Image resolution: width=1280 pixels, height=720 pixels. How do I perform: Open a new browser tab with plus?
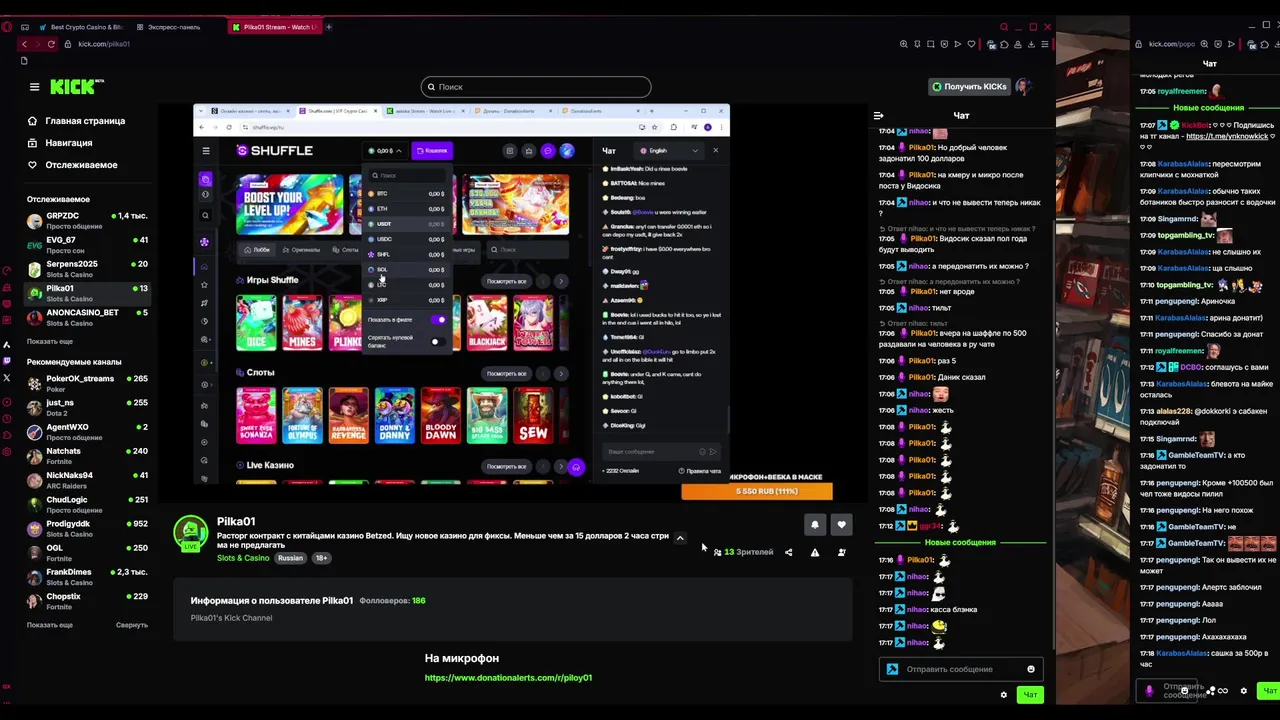click(329, 27)
